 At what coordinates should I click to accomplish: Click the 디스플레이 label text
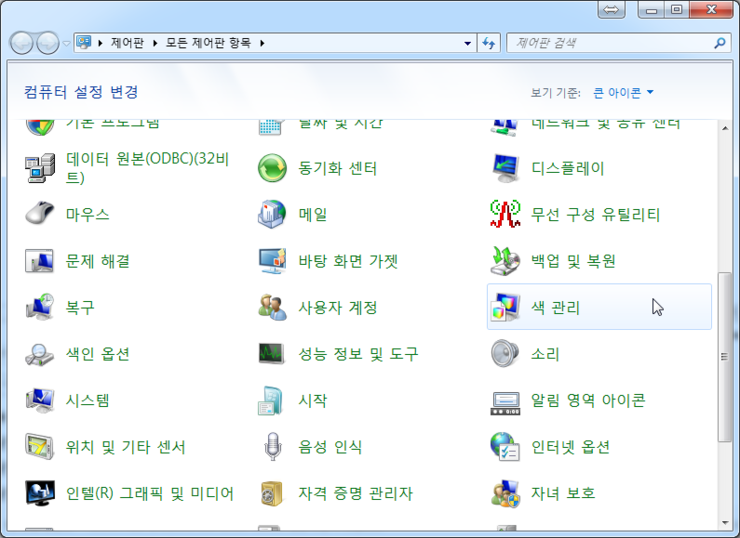(568, 168)
